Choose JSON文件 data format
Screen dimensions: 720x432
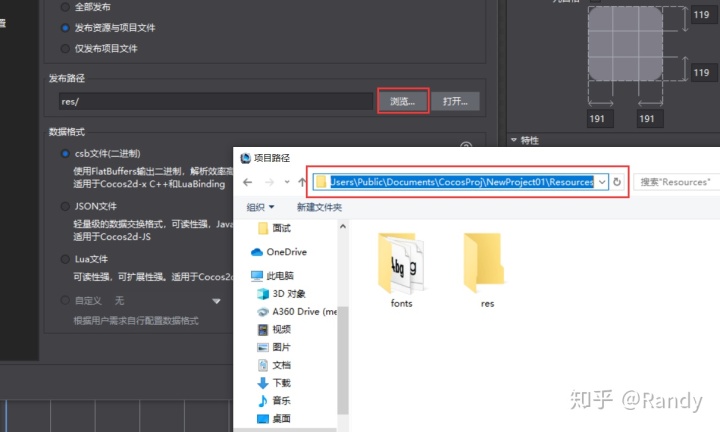click(65, 206)
